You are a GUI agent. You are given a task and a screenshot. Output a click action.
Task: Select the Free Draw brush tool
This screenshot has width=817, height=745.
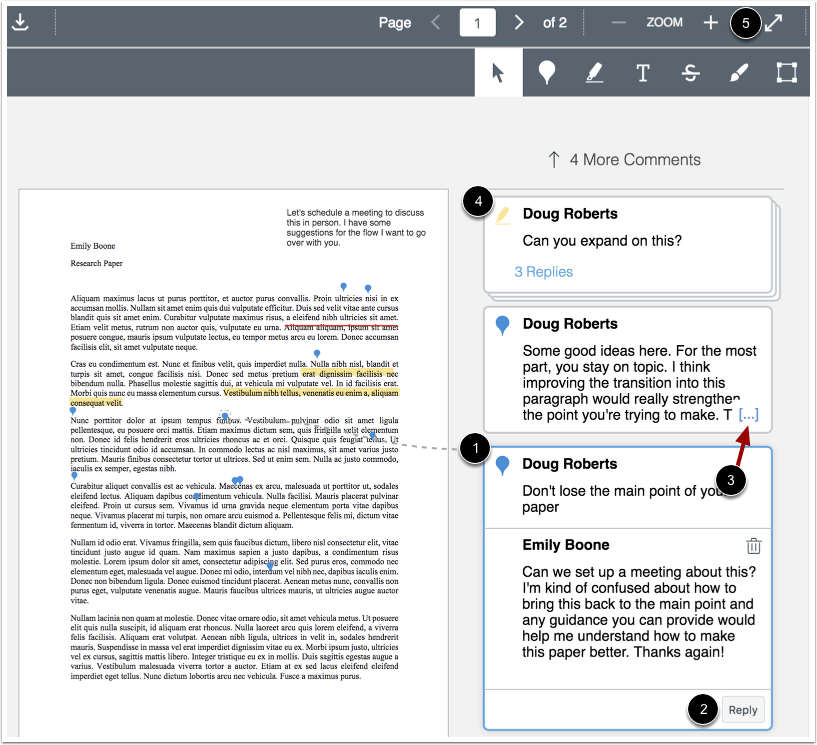tap(738, 72)
